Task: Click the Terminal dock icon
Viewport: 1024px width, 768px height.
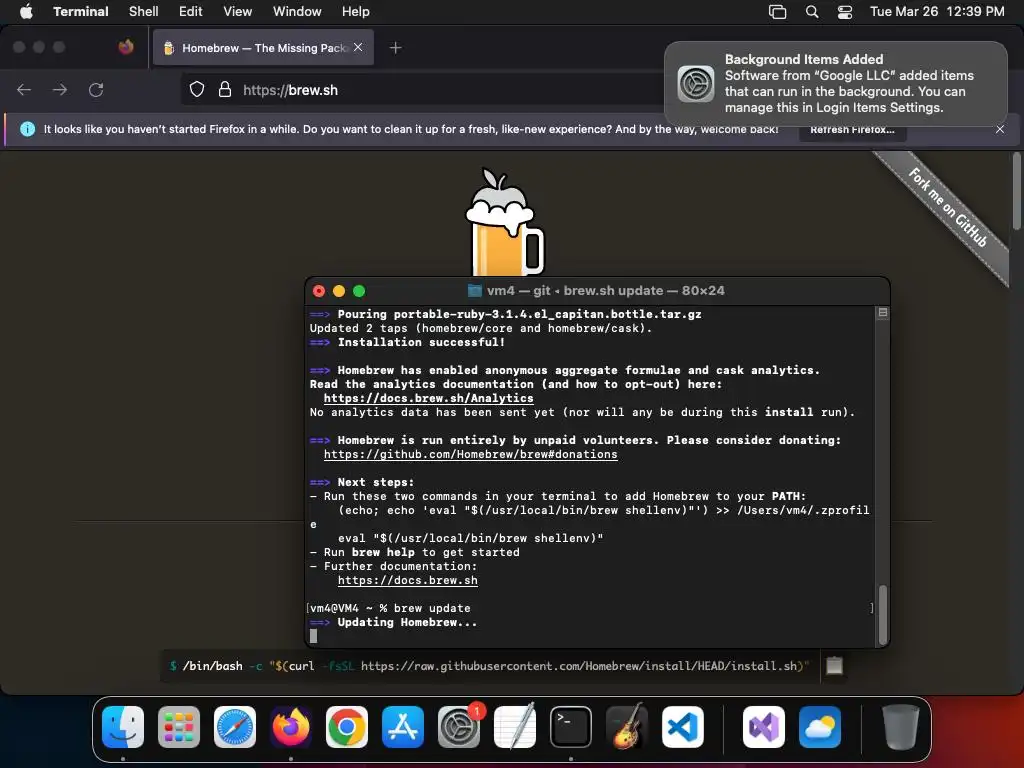Action: pyautogui.click(x=571, y=727)
